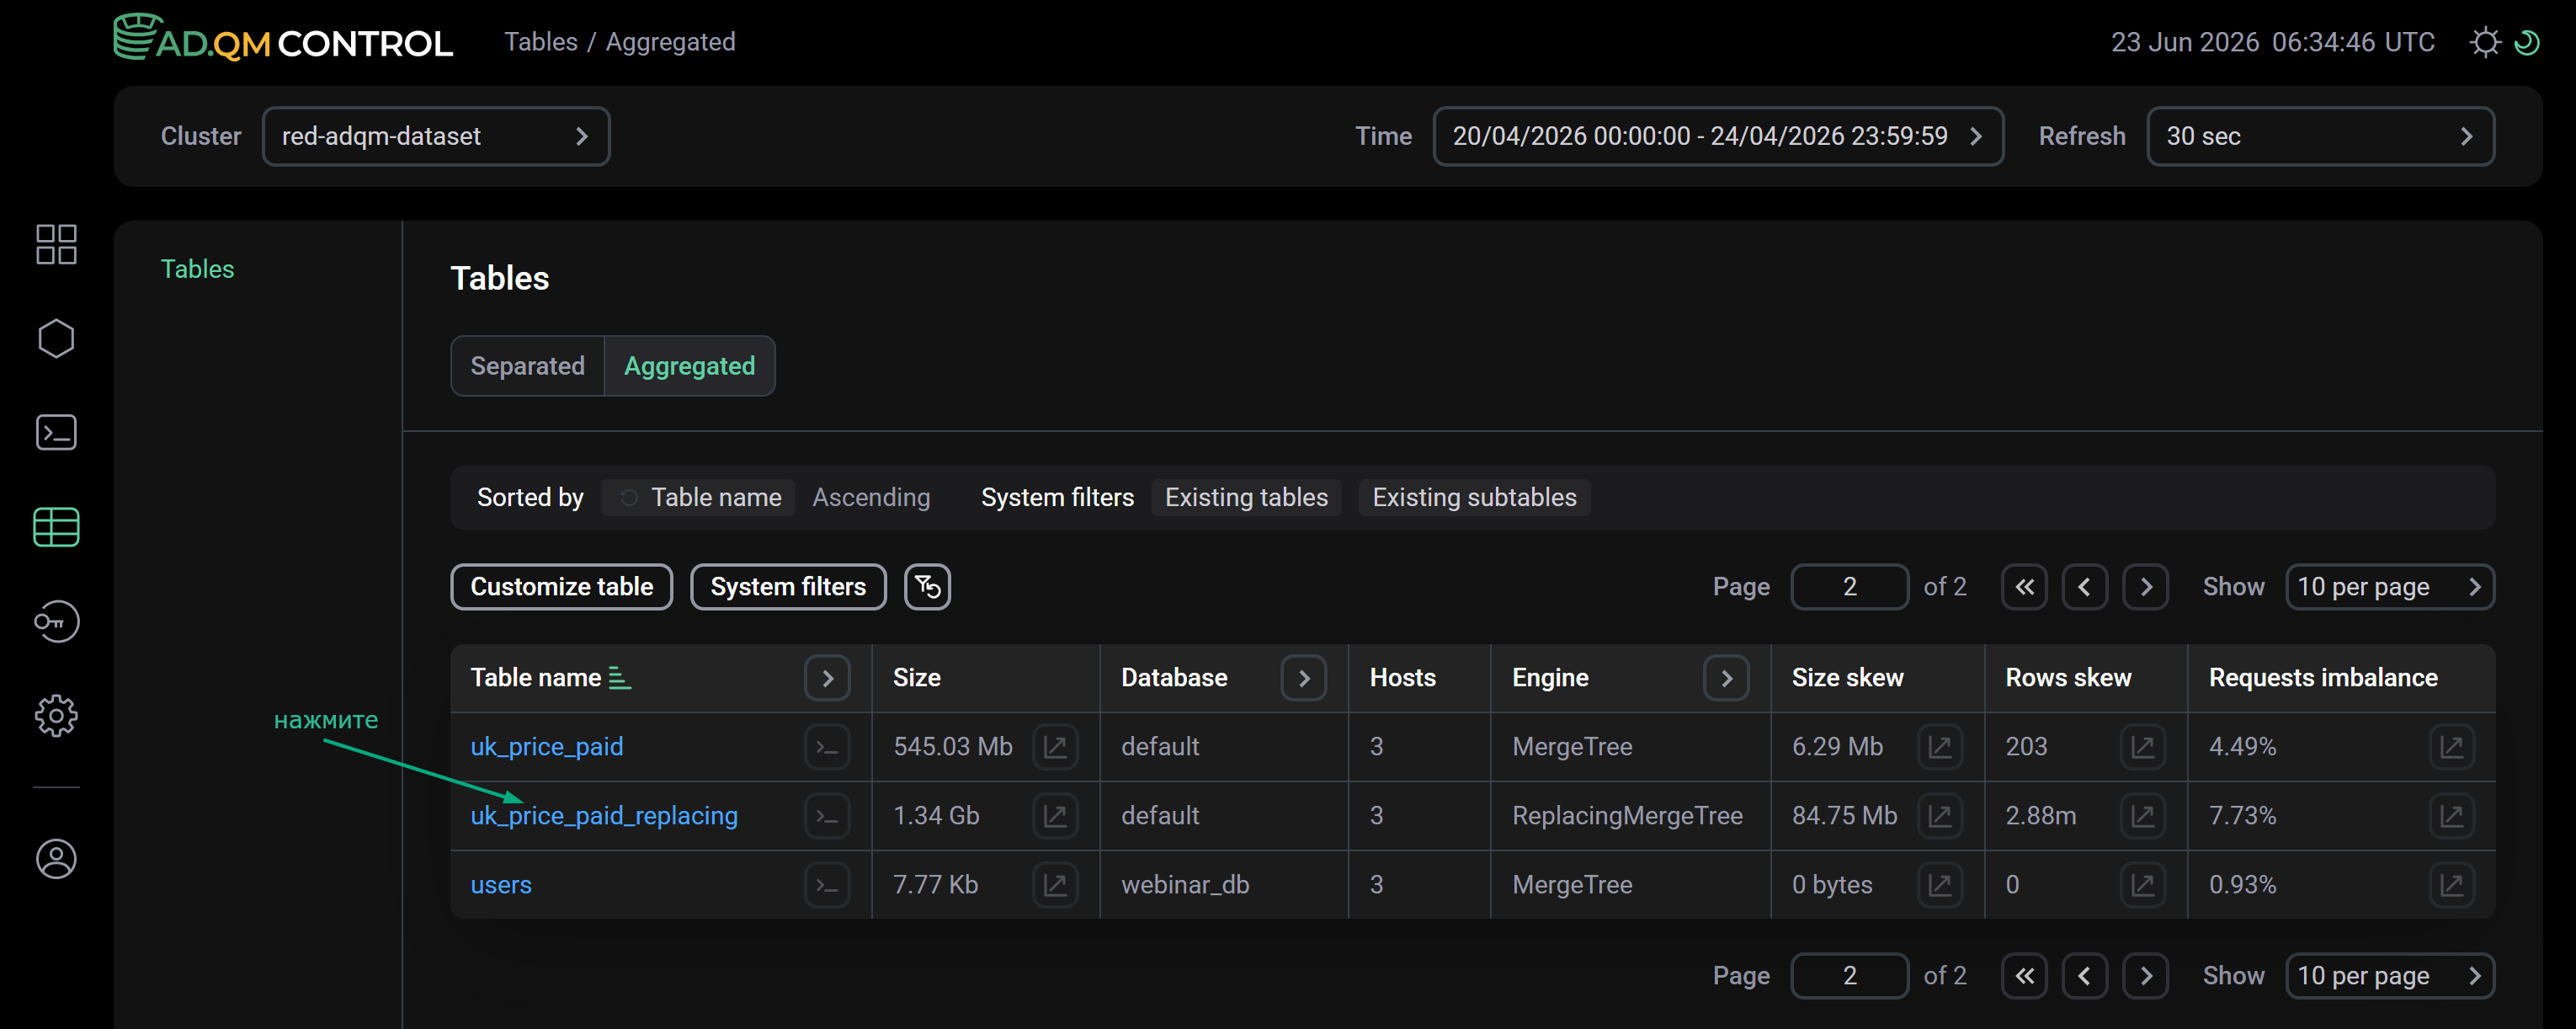This screenshot has height=1029, width=2576.
Task: Open users table link
Action: coord(501,885)
